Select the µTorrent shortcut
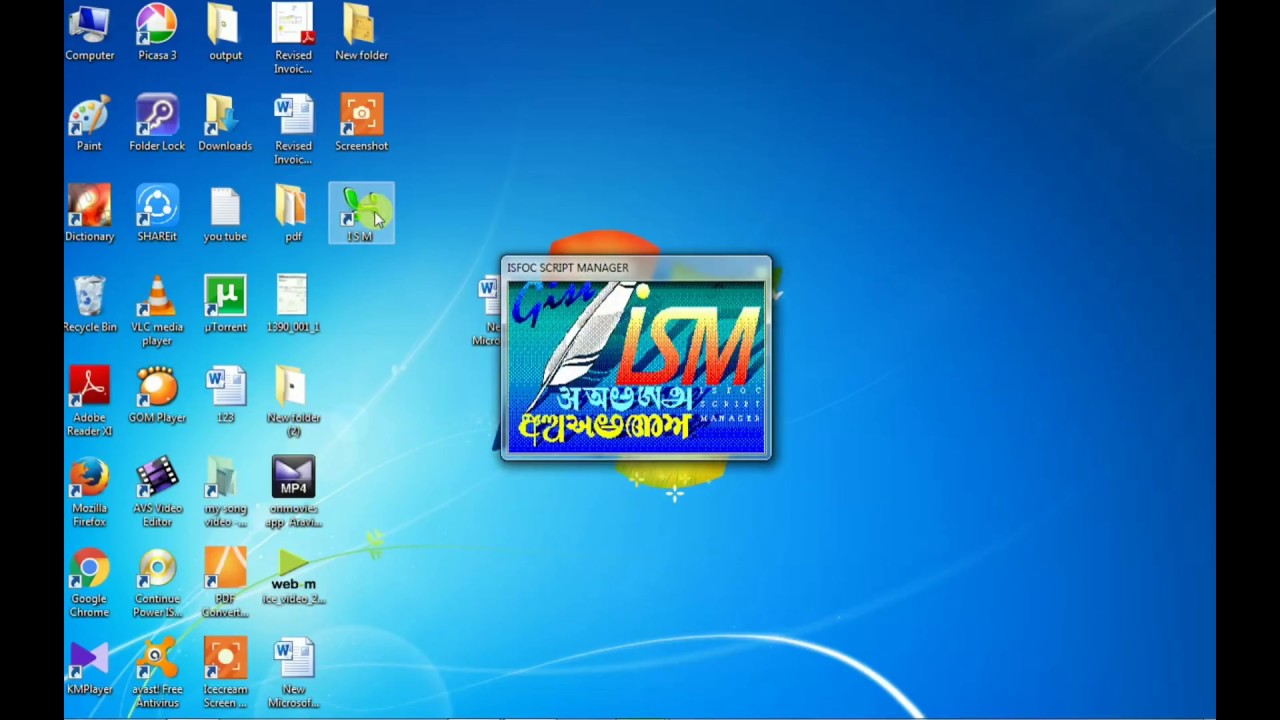 point(225,305)
